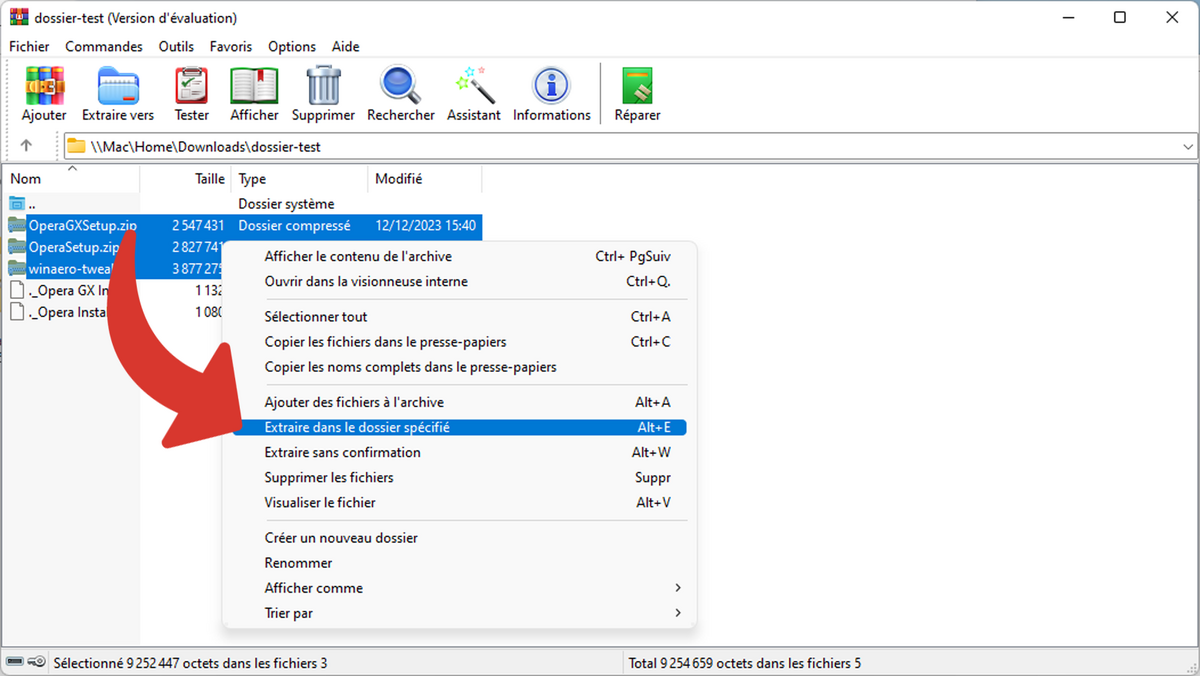Click the 12/12/2023 15:40 date cell
1200x676 pixels.
tap(425, 226)
